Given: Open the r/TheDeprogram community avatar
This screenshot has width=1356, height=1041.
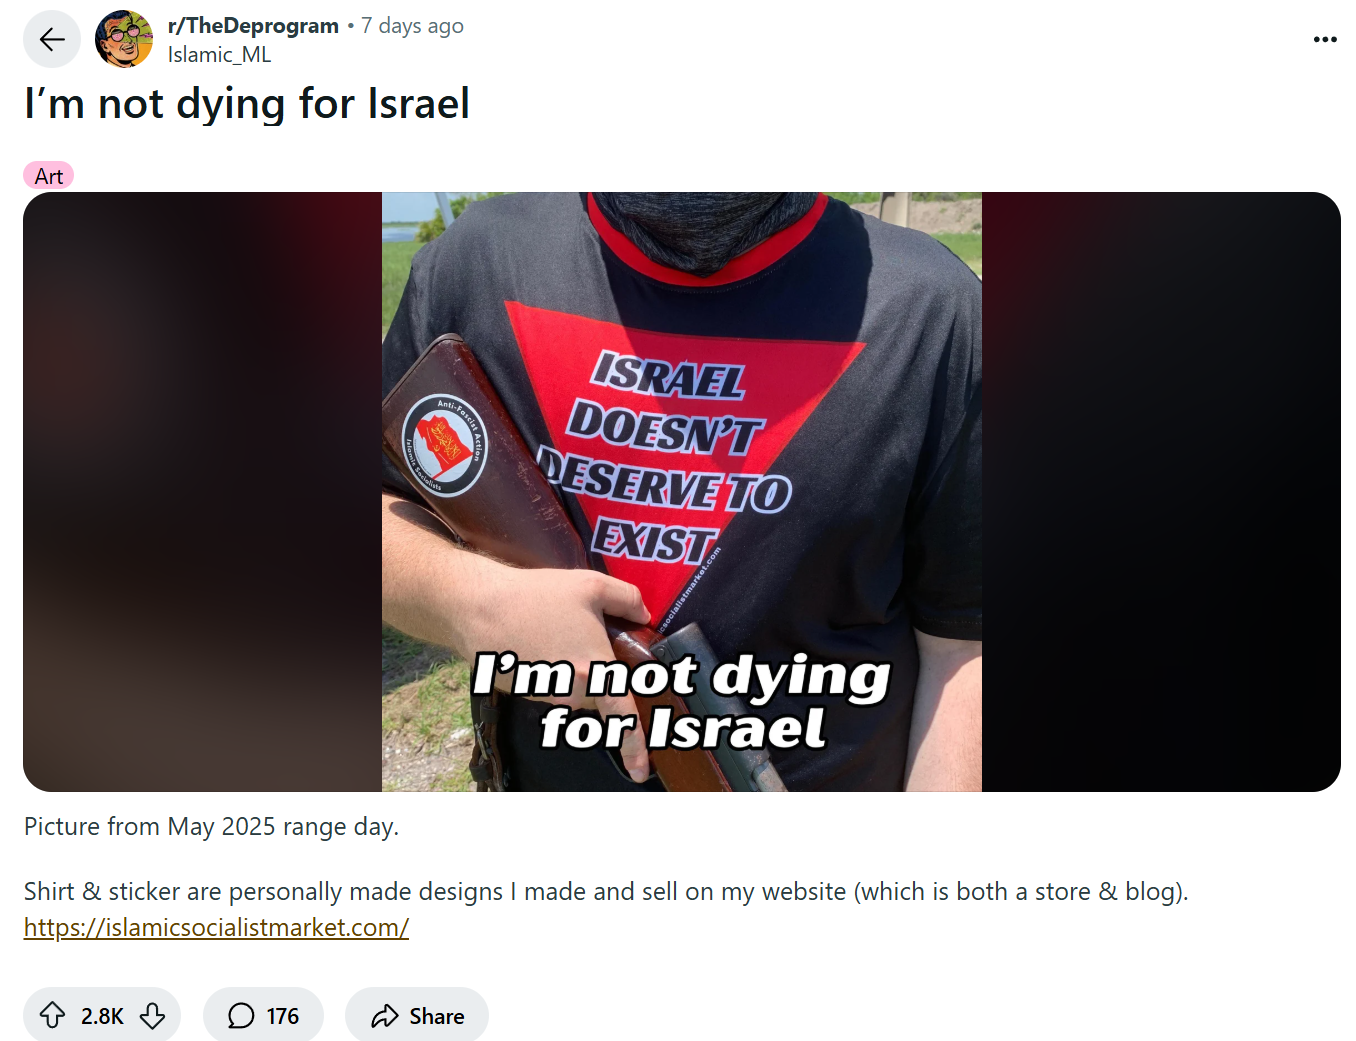Looking at the screenshot, I should click(x=124, y=39).
